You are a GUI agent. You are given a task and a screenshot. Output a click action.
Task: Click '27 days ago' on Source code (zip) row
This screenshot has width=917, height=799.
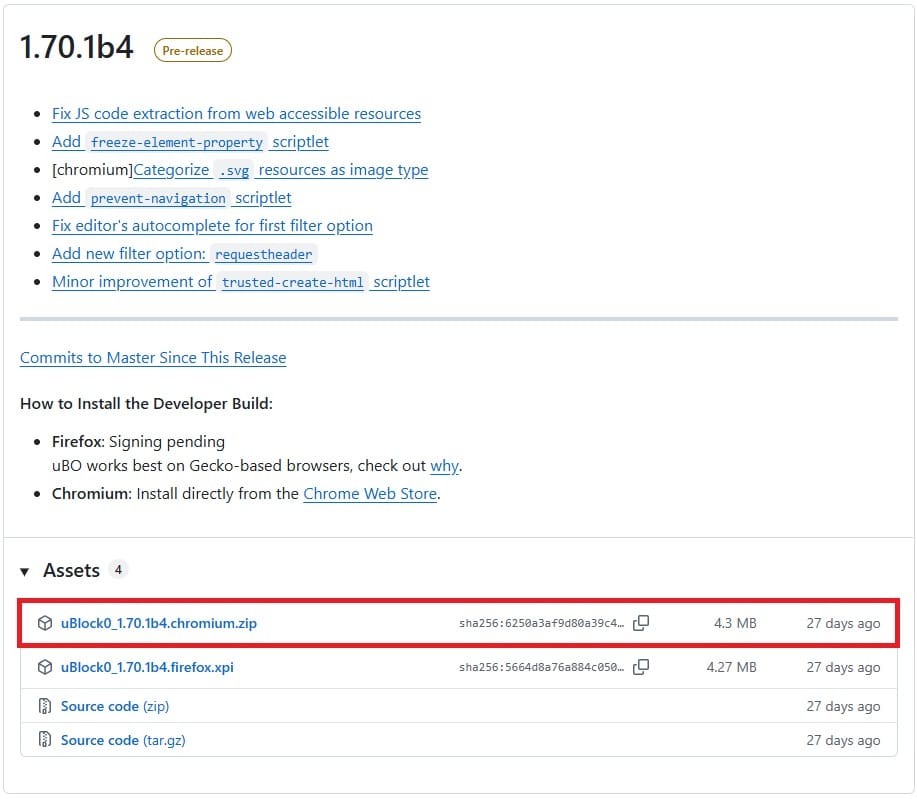[x=843, y=706]
